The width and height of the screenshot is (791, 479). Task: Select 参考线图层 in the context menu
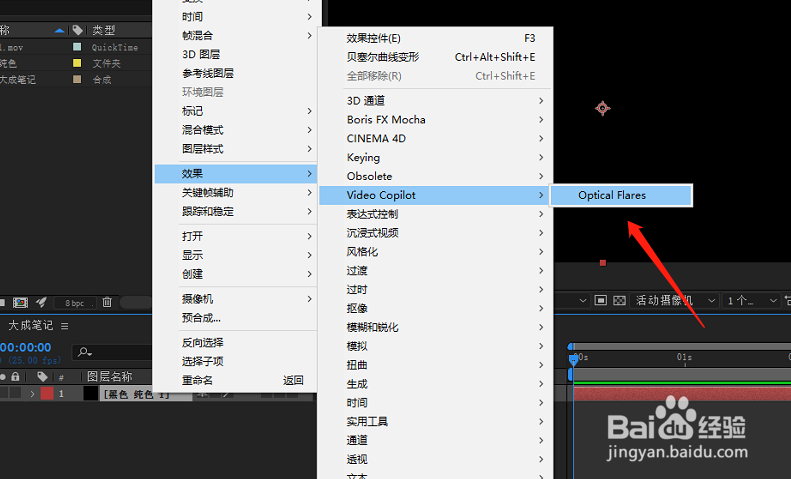[x=236, y=73]
